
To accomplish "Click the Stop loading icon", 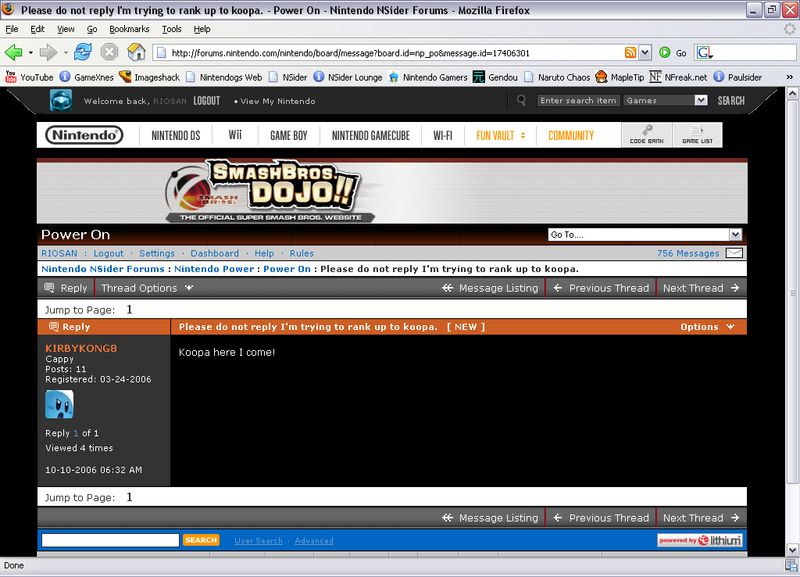I will click(x=109, y=52).
